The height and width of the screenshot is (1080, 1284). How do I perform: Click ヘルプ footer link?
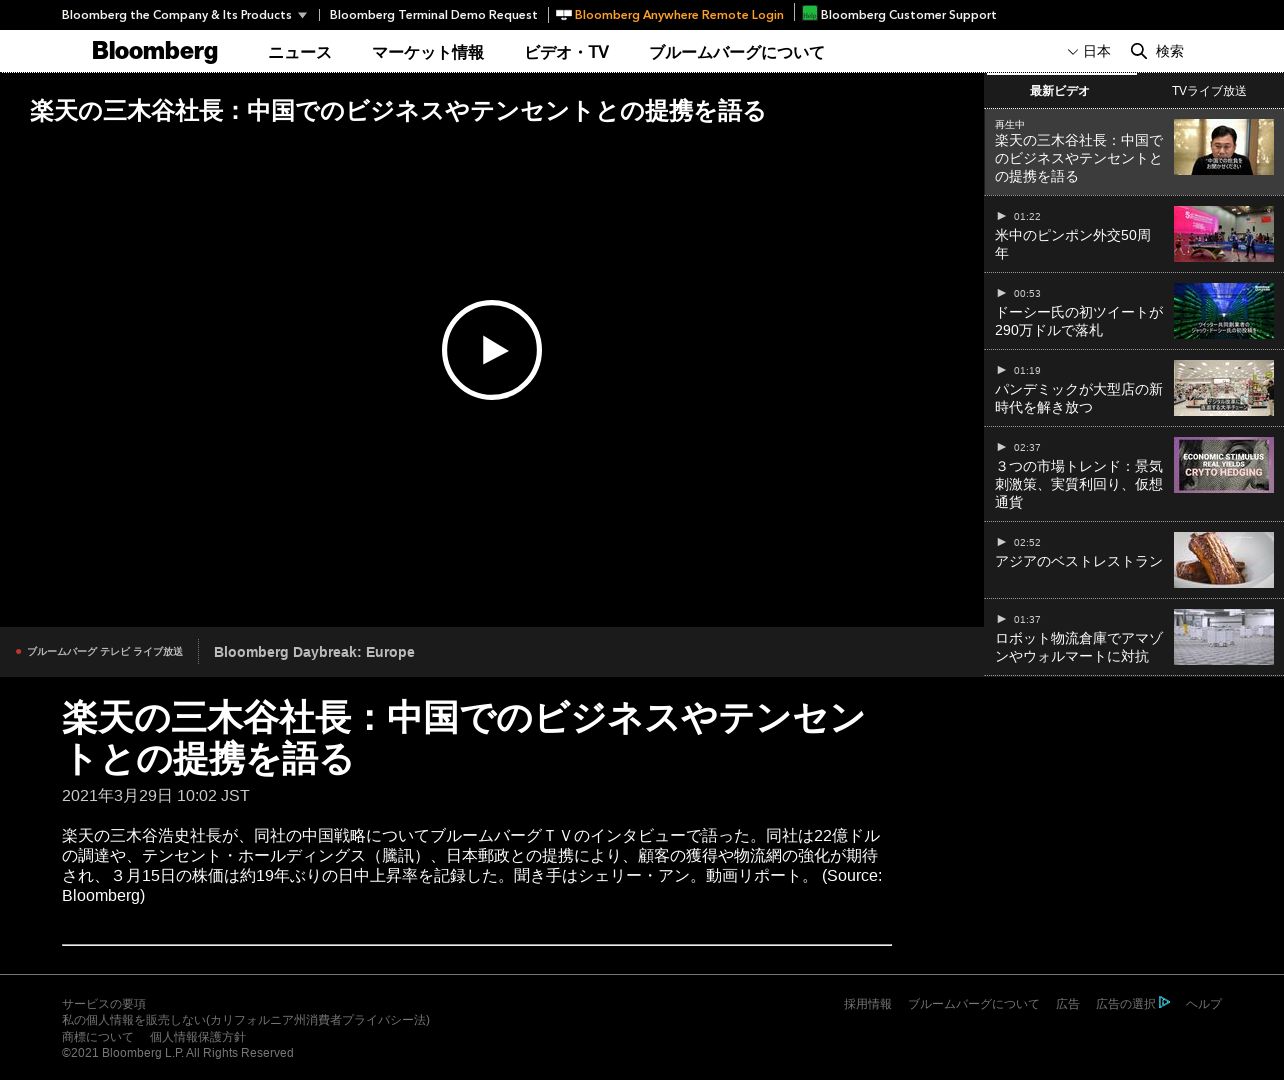coord(1204,1004)
